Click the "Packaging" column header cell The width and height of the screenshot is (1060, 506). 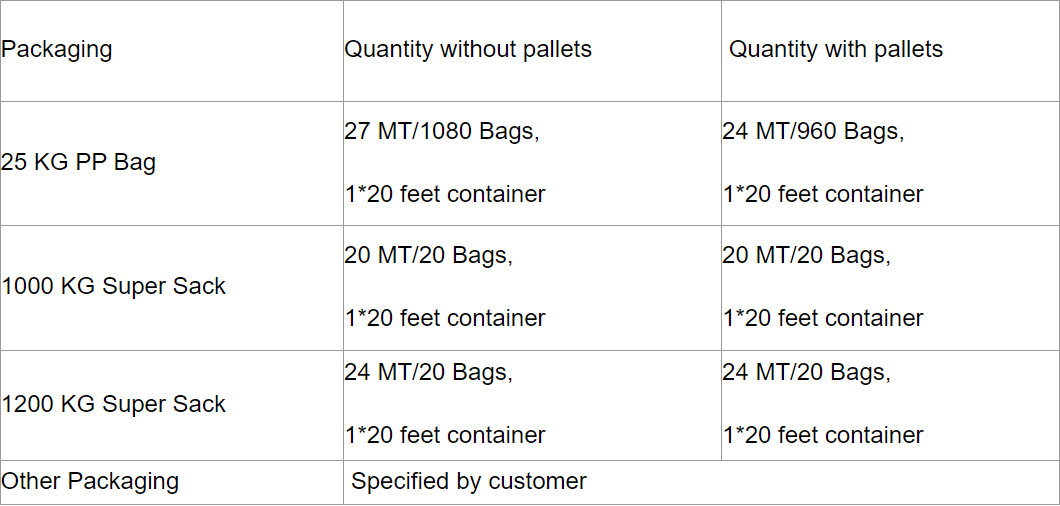57,50
